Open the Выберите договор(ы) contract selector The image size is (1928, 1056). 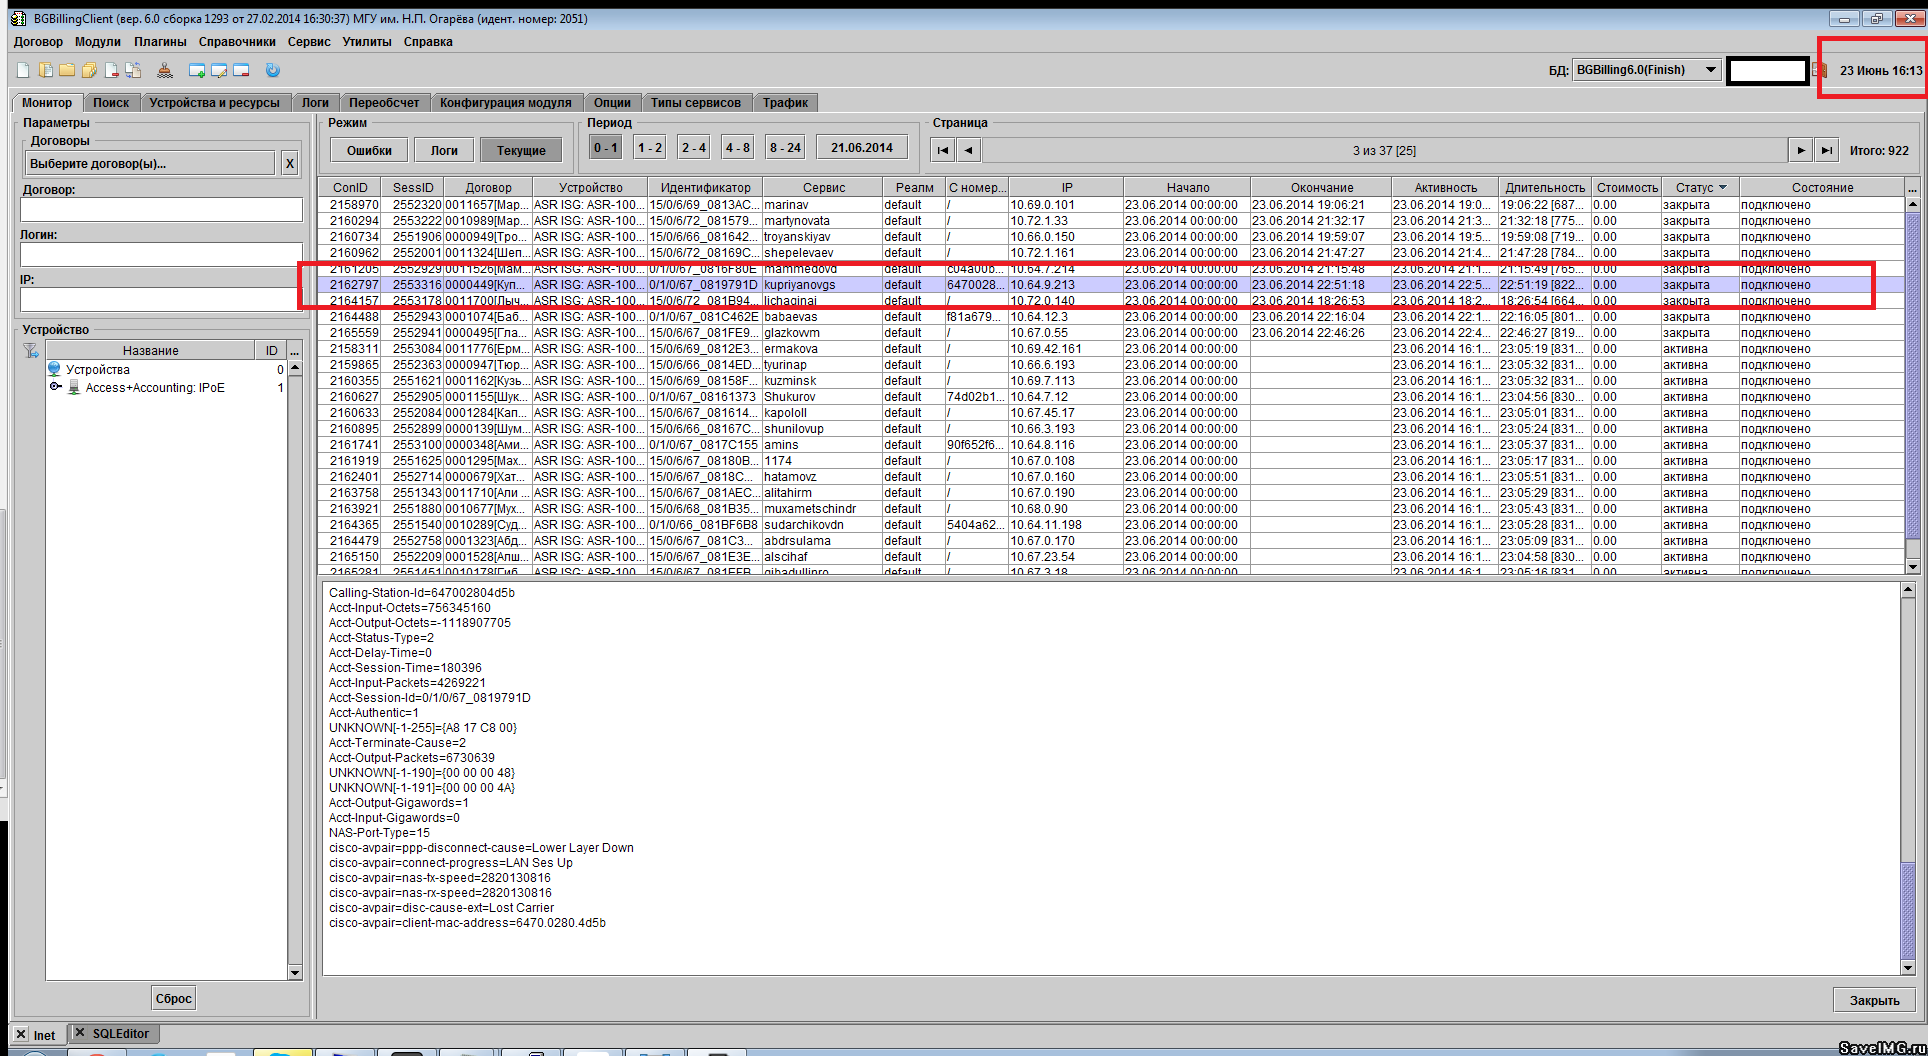pos(150,163)
